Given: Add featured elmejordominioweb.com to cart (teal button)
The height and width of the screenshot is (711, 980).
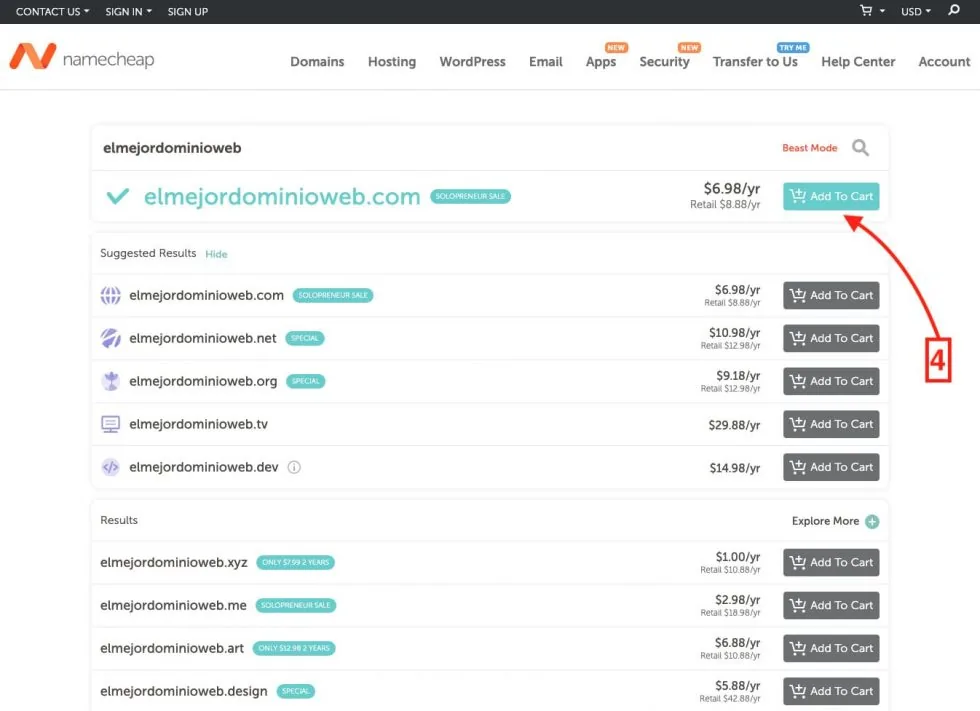Looking at the screenshot, I should click(831, 196).
